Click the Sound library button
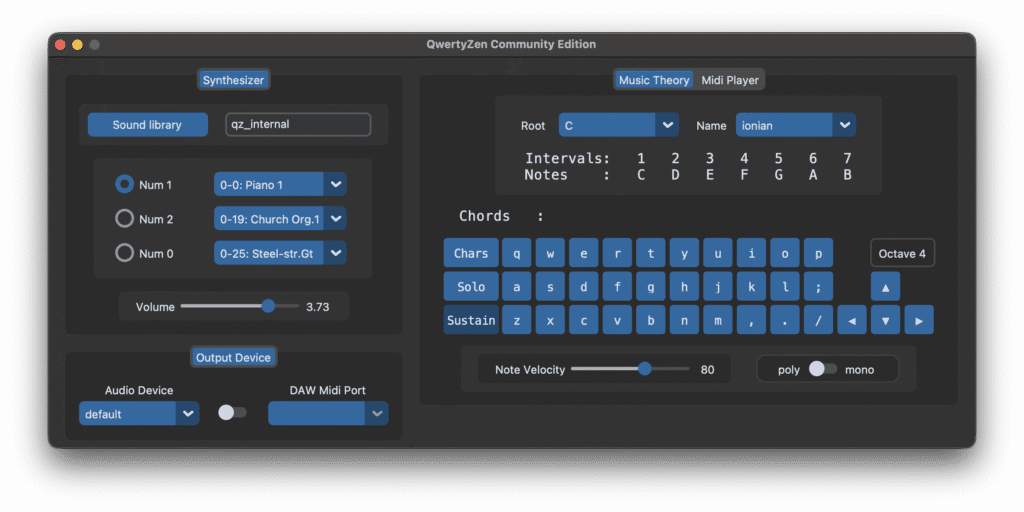Screen dimensions: 1024x512 (x=148, y=125)
